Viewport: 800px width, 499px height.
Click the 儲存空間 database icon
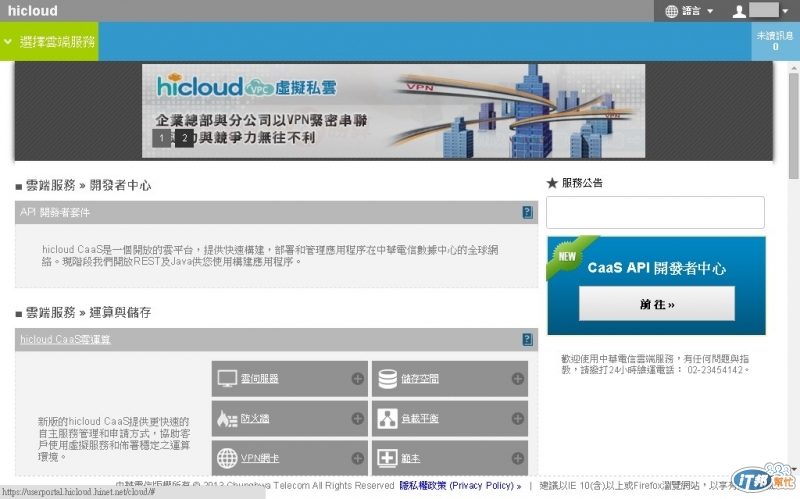click(387, 379)
